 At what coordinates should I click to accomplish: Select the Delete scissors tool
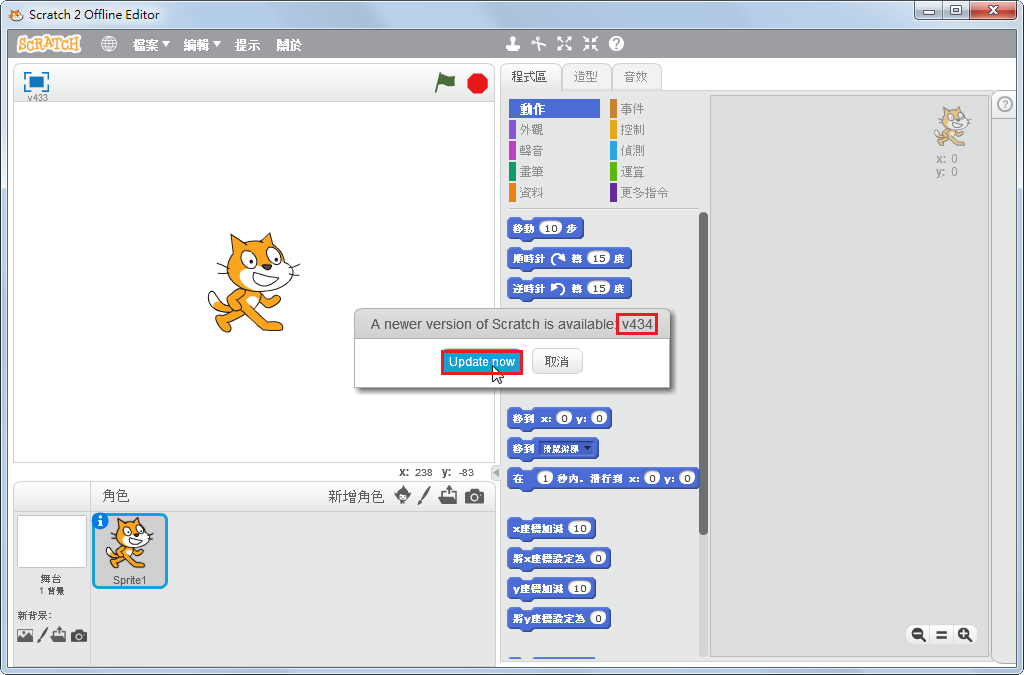pos(538,44)
